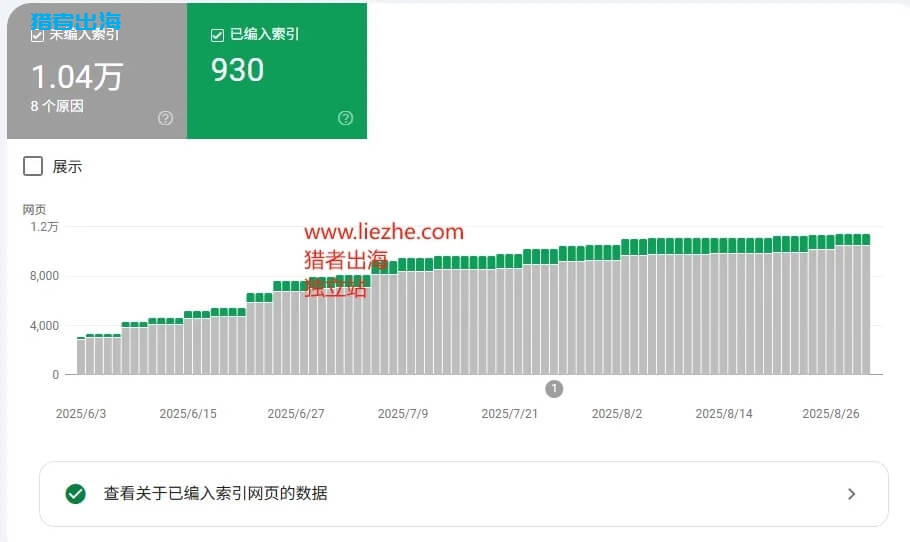910x542 pixels.
Task: Click the 2025/6/27 date axis label
Action: pos(295,414)
